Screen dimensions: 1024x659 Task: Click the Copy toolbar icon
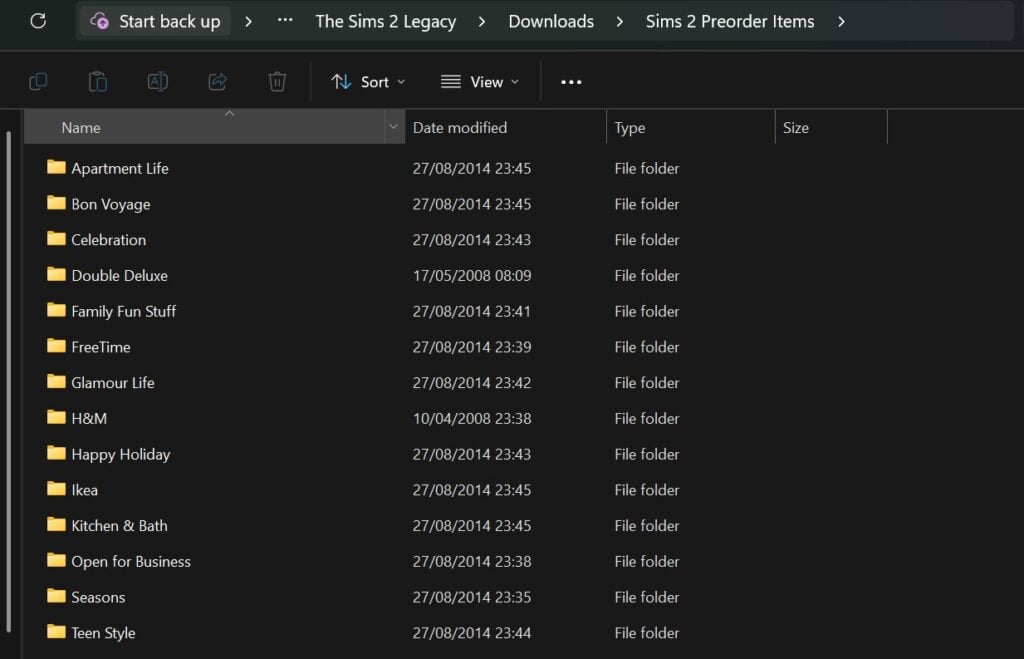(38, 82)
